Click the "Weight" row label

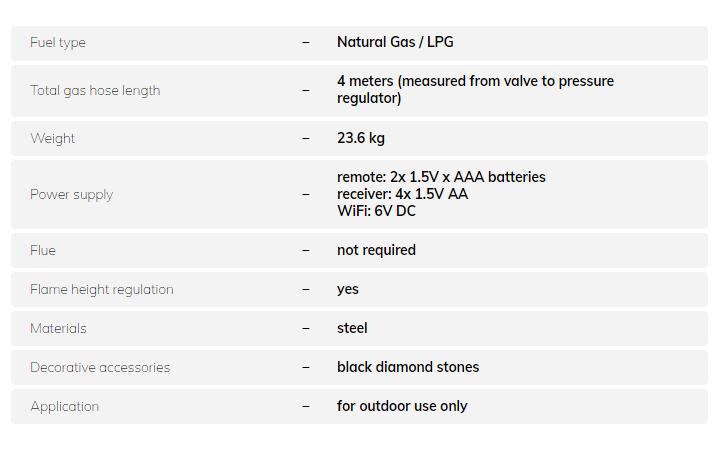pyautogui.click(x=52, y=139)
